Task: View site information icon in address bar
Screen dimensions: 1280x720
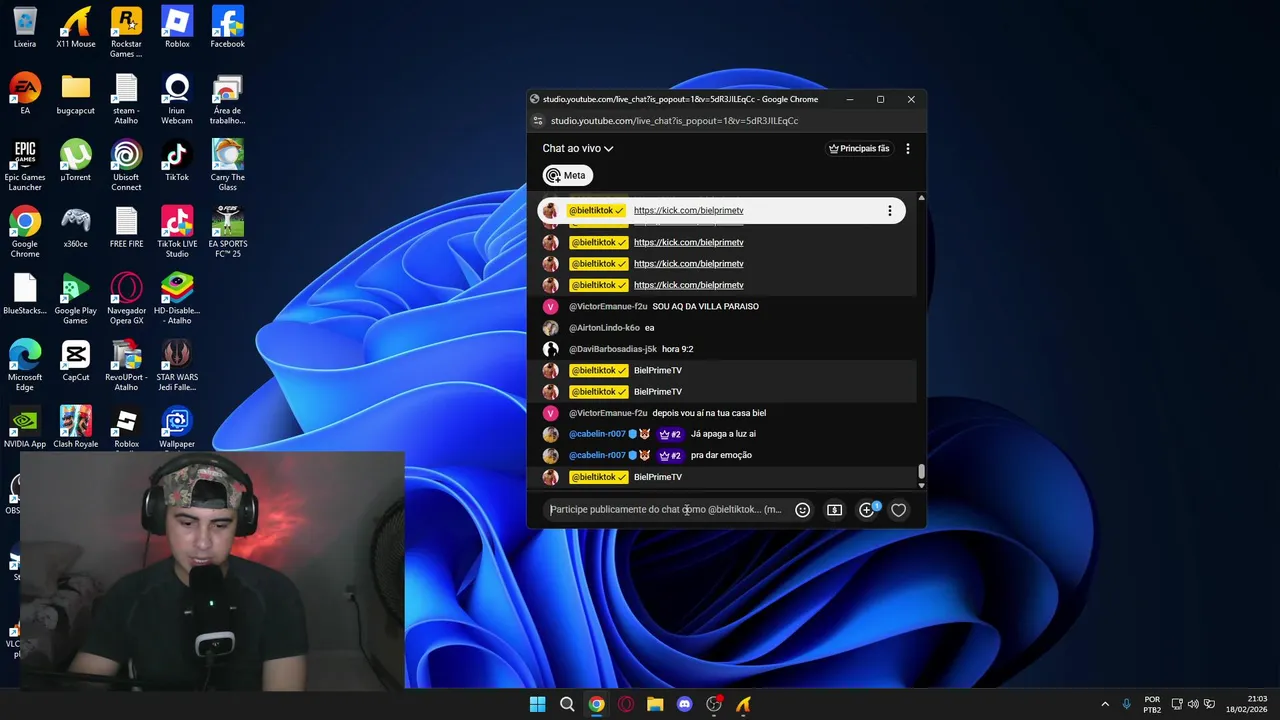Action: [x=537, y=121]
